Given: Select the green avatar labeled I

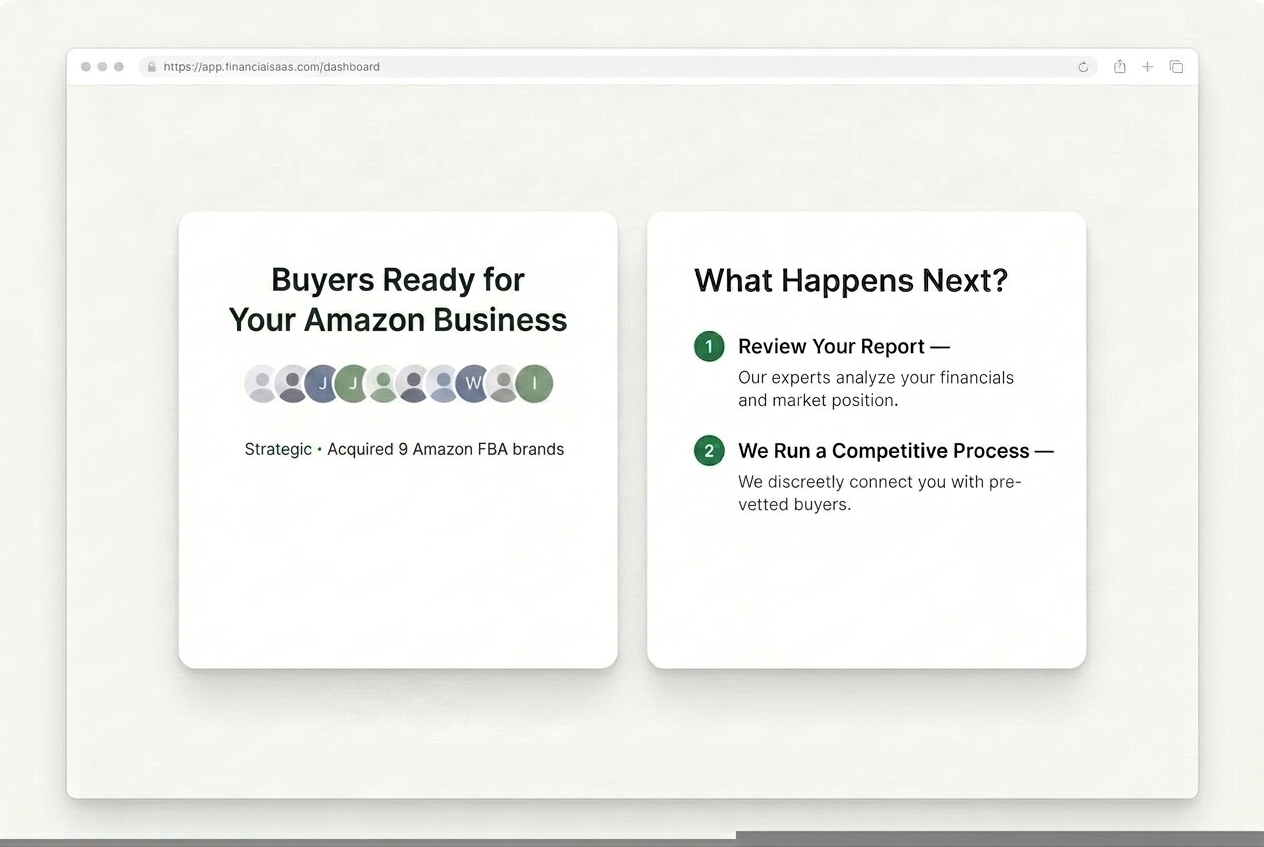Looking at the screenshot, I should [x=534, y=383].
